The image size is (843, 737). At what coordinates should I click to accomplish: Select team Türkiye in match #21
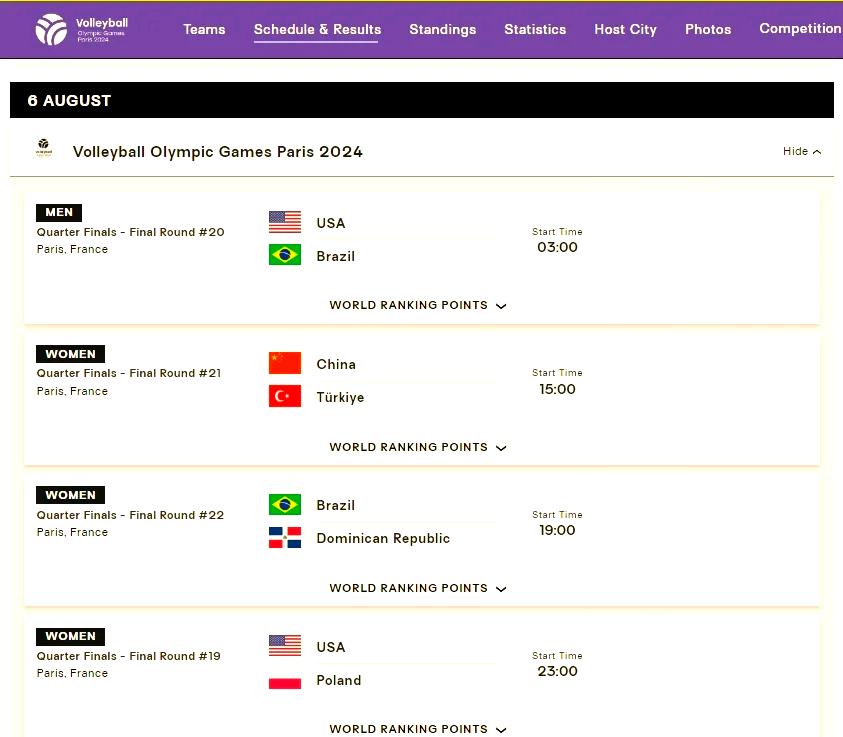pos(340,397)
